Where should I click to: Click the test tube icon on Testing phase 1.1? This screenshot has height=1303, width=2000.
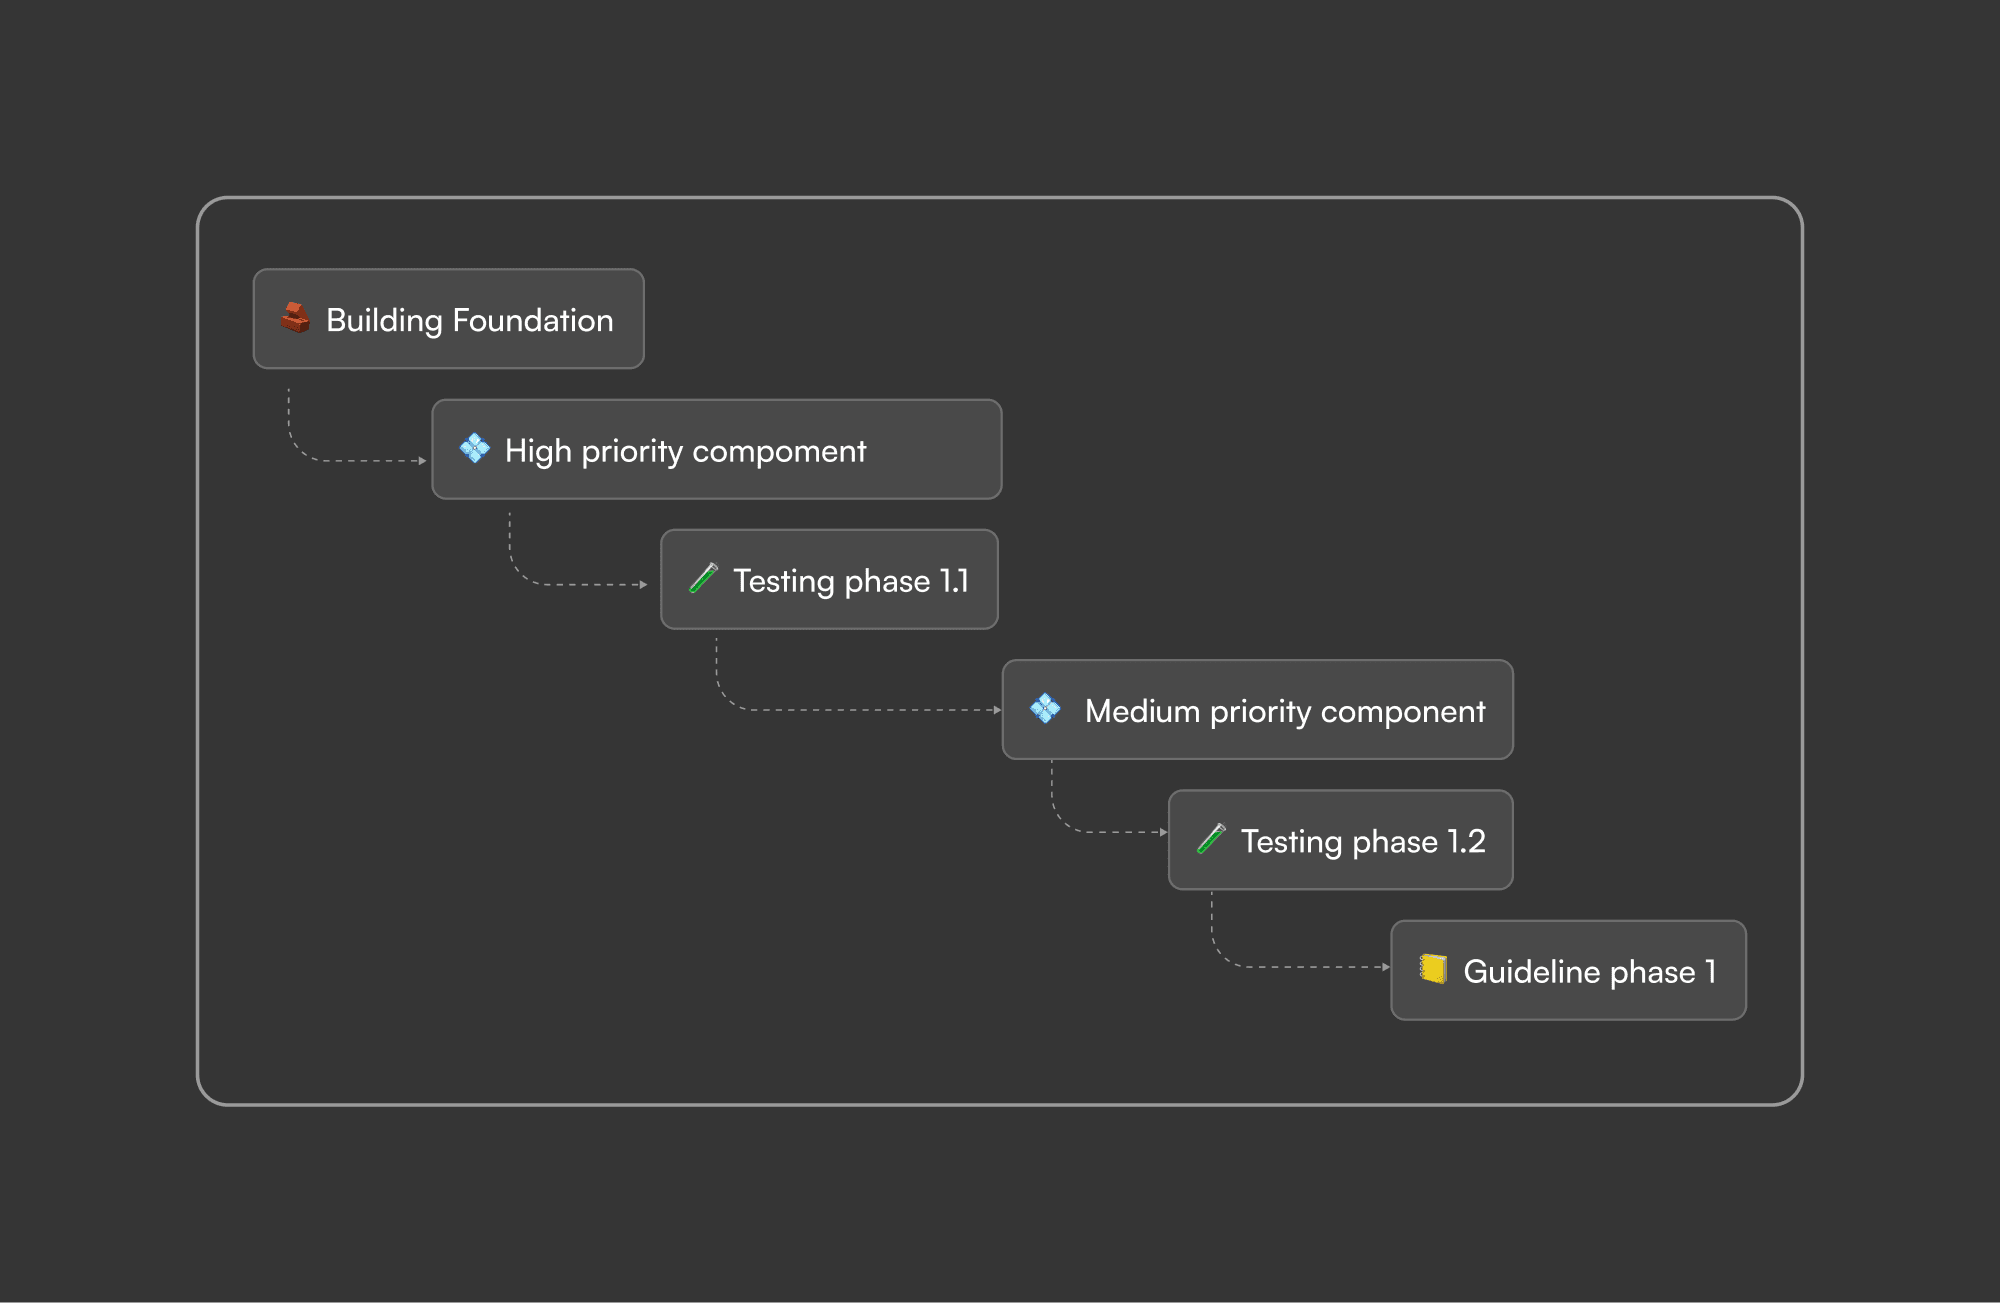[x=704, y=579]
